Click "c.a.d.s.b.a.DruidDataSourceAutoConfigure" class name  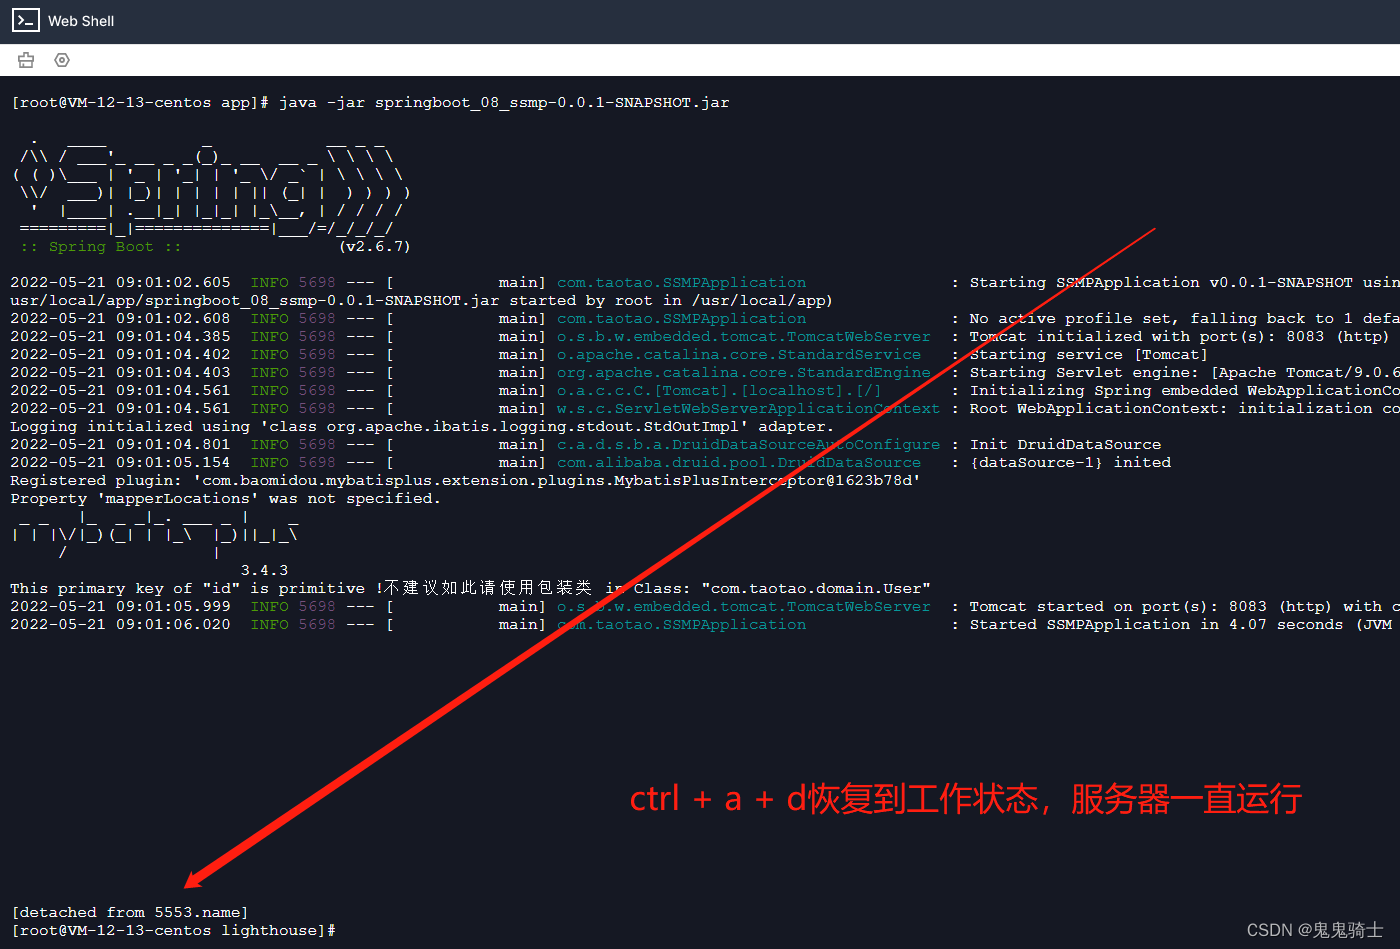pos(748,444)
